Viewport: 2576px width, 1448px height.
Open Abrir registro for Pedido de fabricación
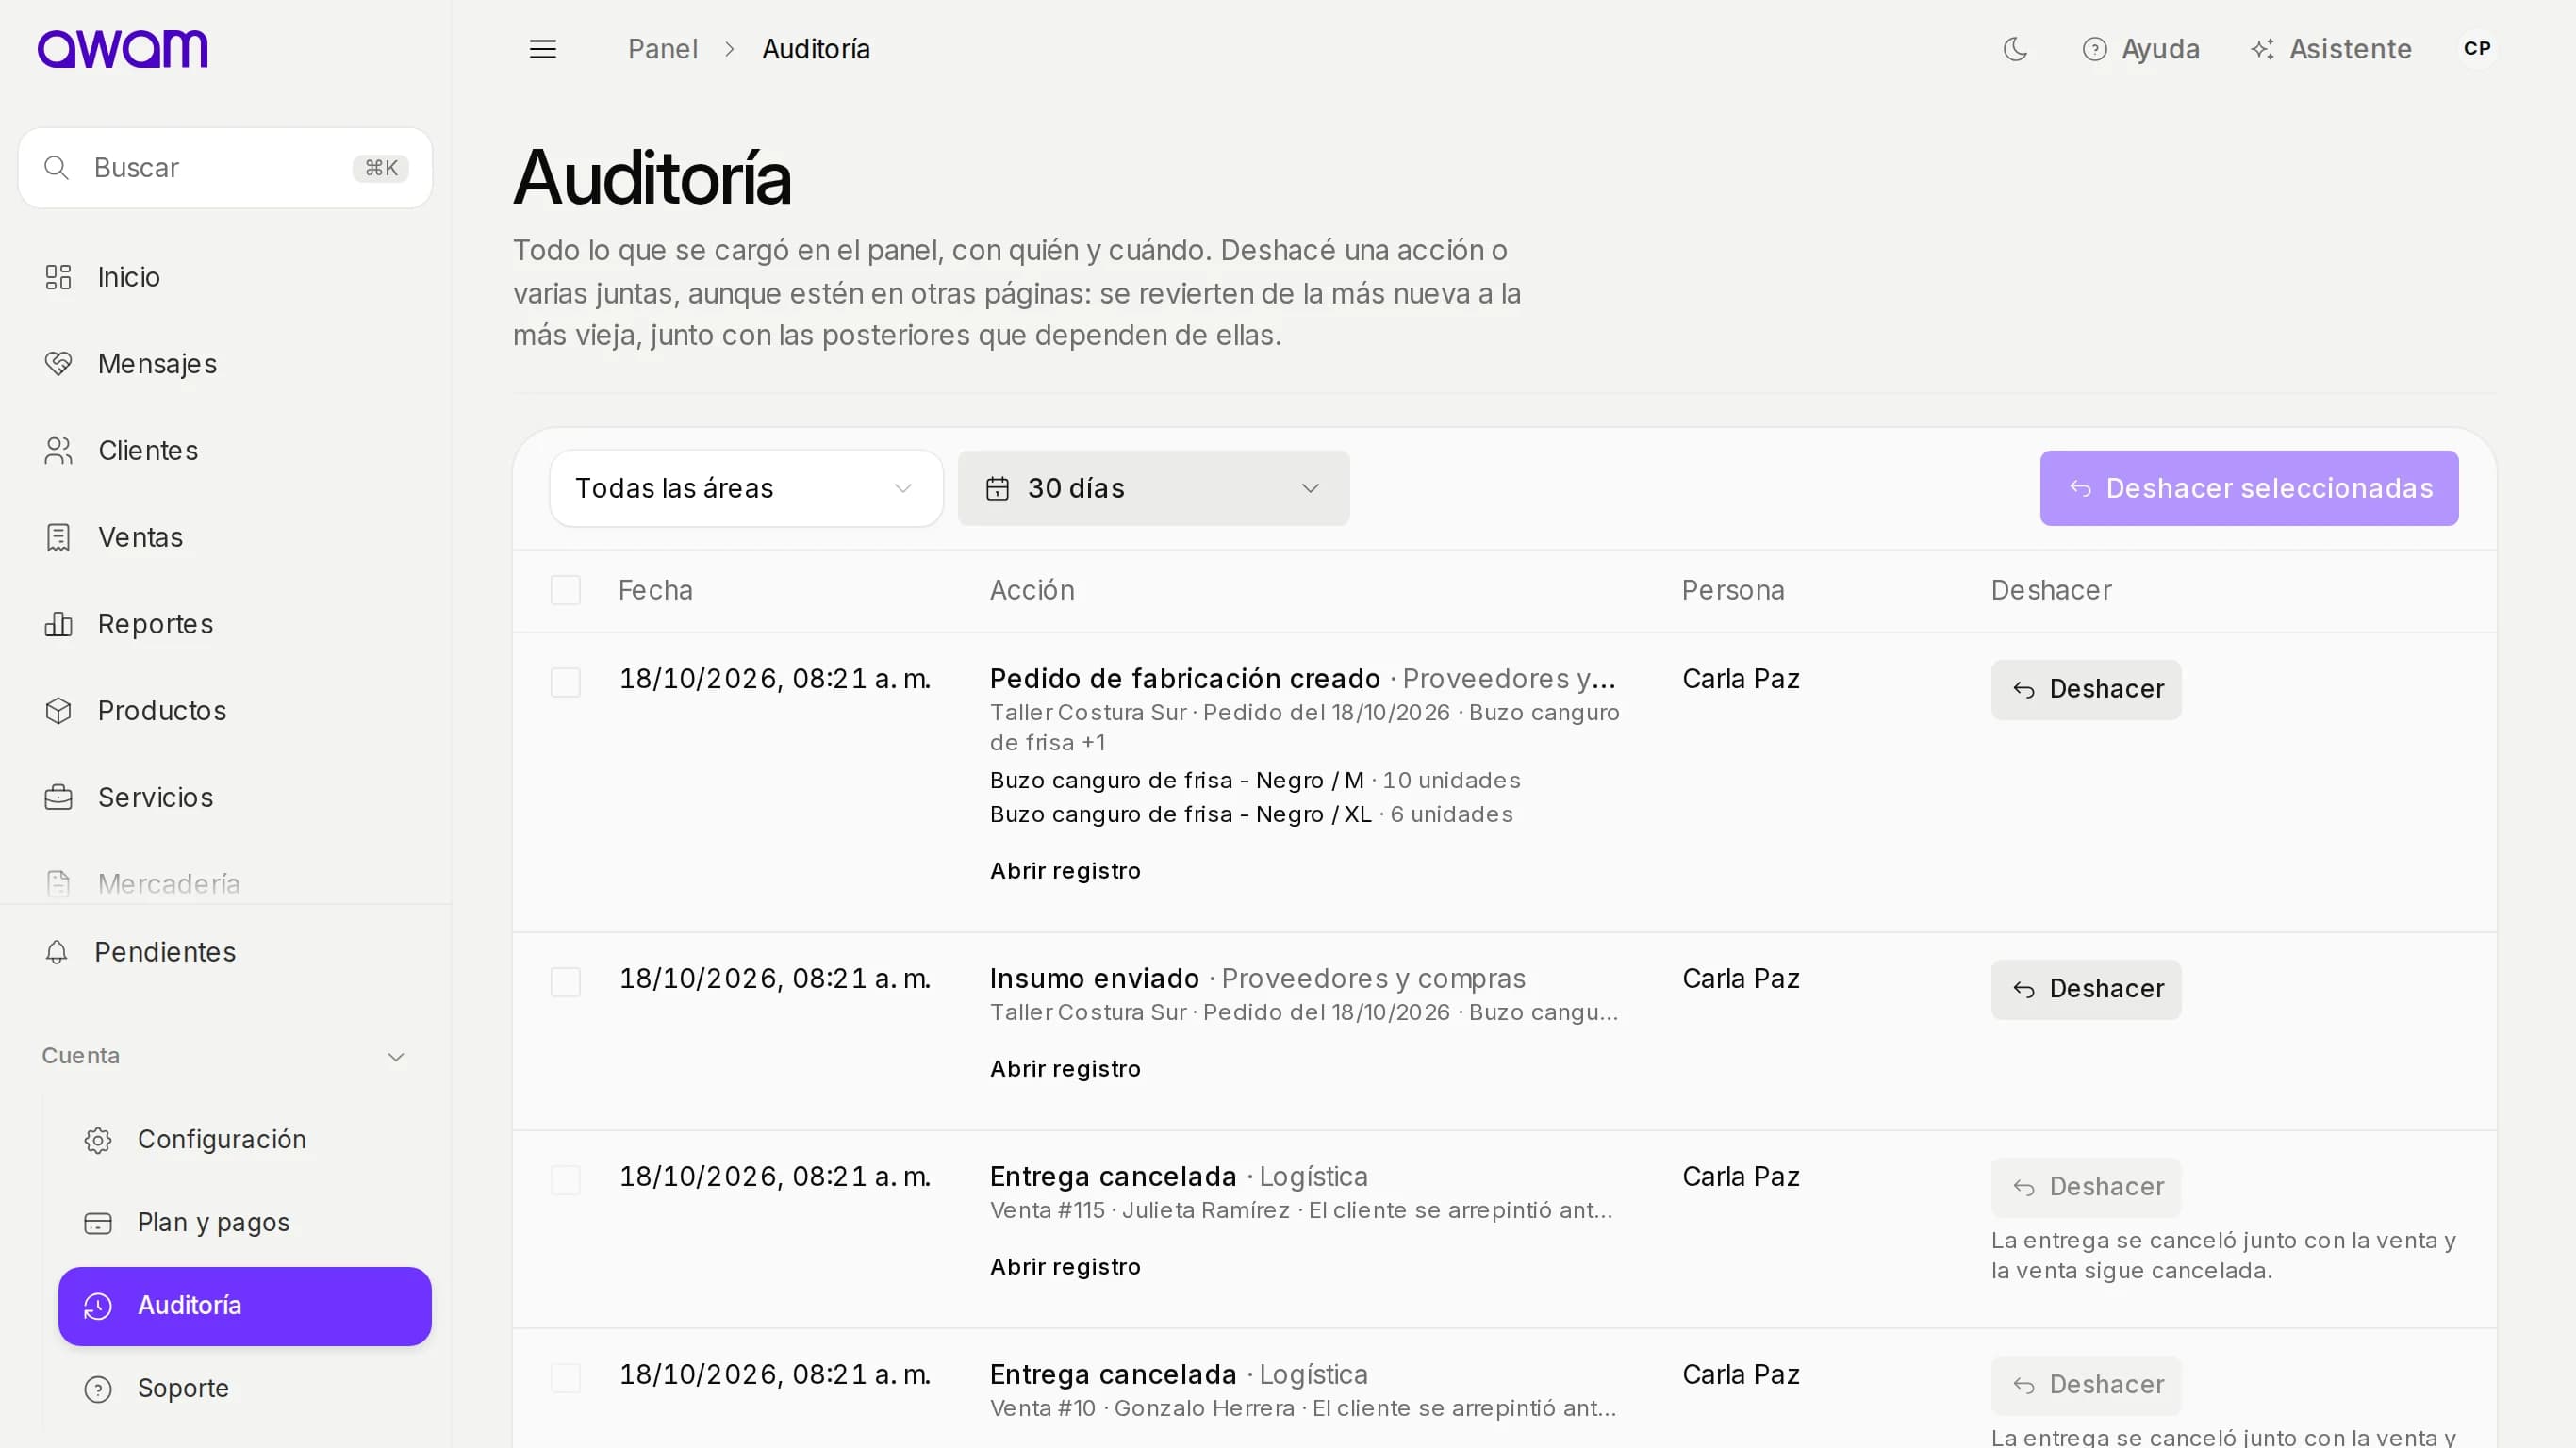1065,871
